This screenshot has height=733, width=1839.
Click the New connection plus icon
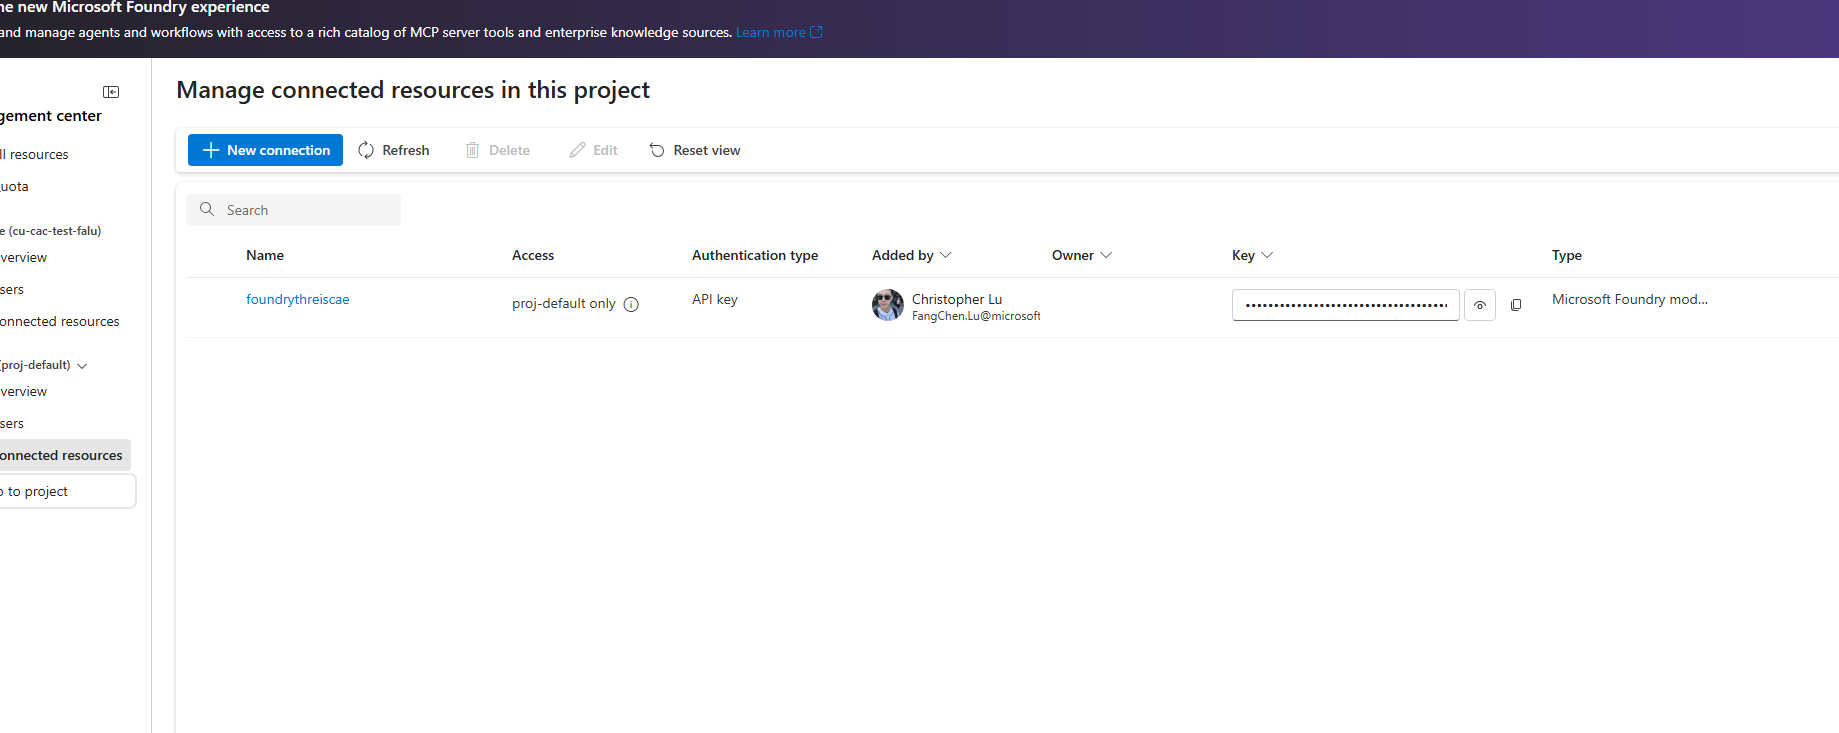coord(211,150)
